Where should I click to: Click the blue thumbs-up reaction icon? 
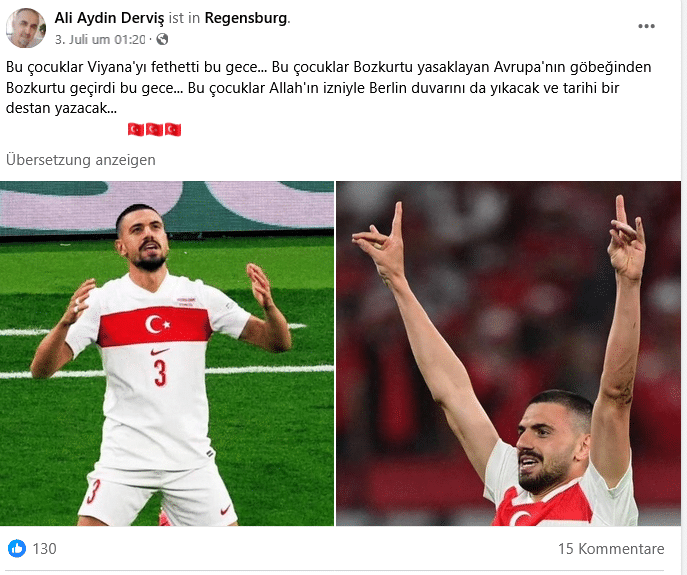(17, 548)
